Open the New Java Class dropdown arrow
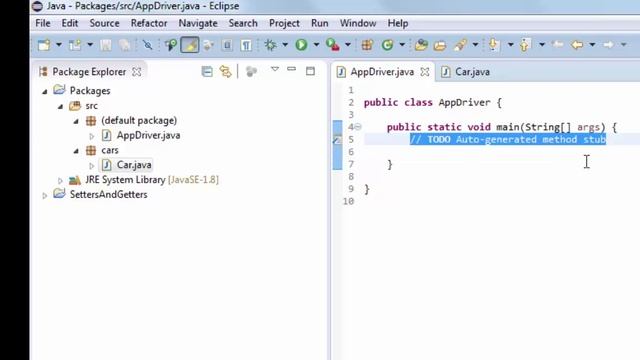The height and width of the screenshot is (360, 640). tap(402, 44)
